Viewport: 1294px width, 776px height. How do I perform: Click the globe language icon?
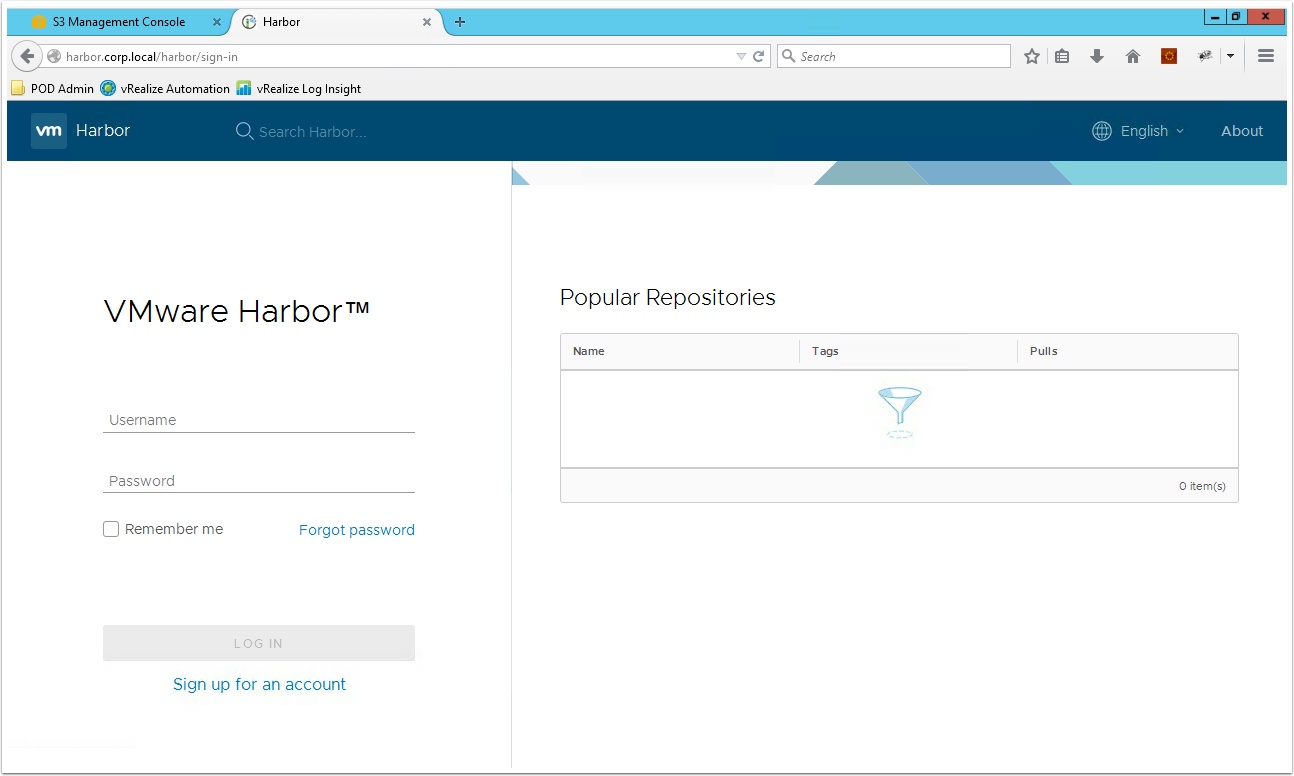[1102, 131]
